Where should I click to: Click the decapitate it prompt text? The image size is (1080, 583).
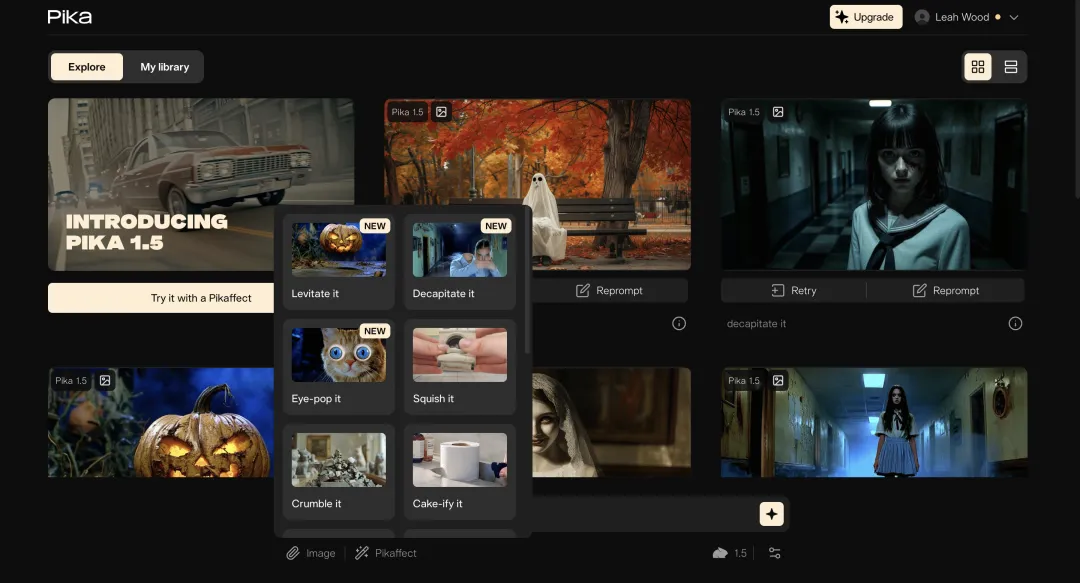[x=756, y=323]
